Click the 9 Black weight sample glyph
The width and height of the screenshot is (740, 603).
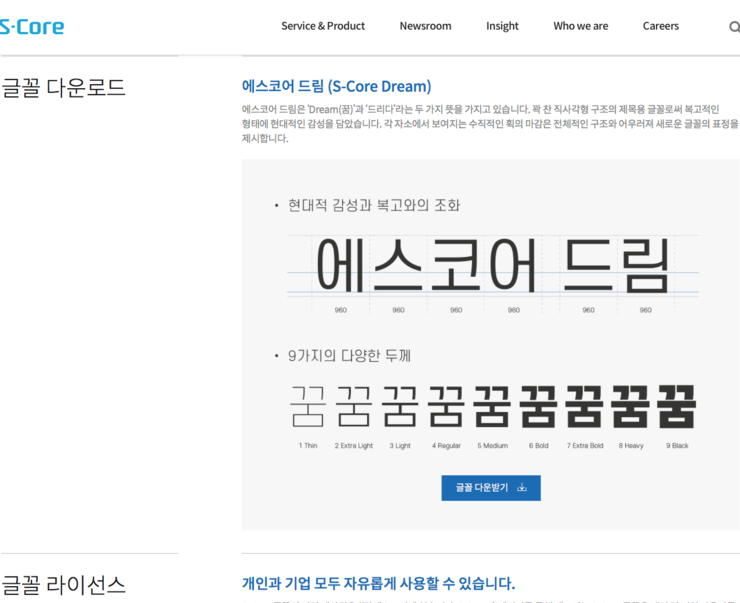click(677, 406)
